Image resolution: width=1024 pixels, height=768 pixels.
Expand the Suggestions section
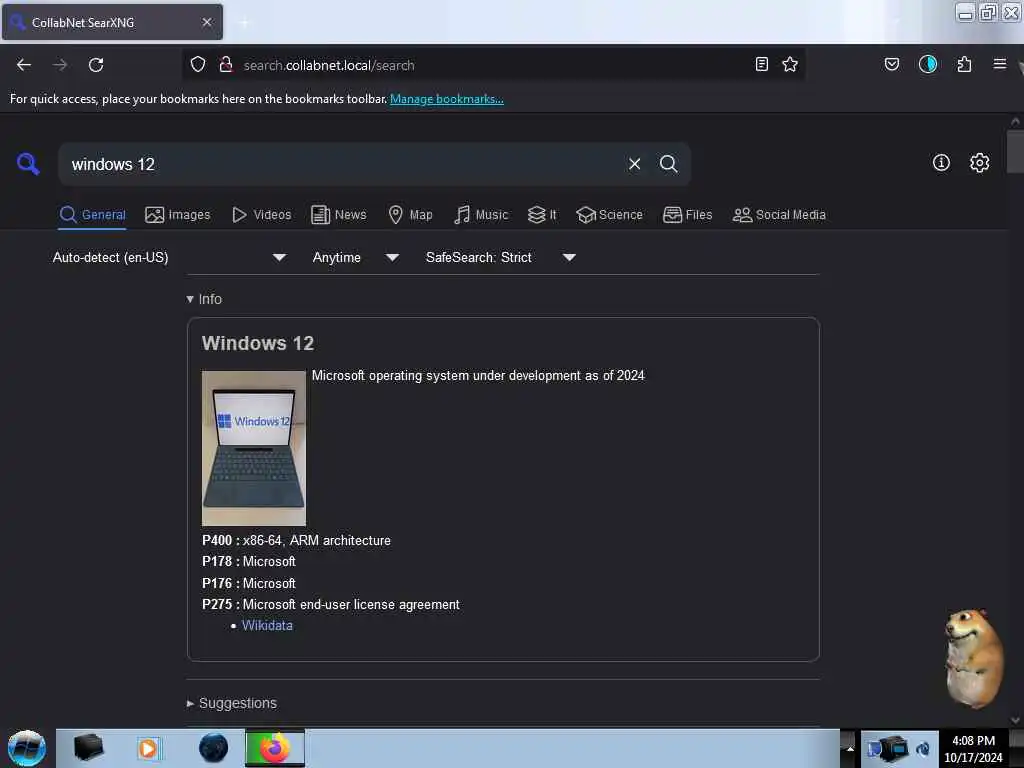point(231,703)
